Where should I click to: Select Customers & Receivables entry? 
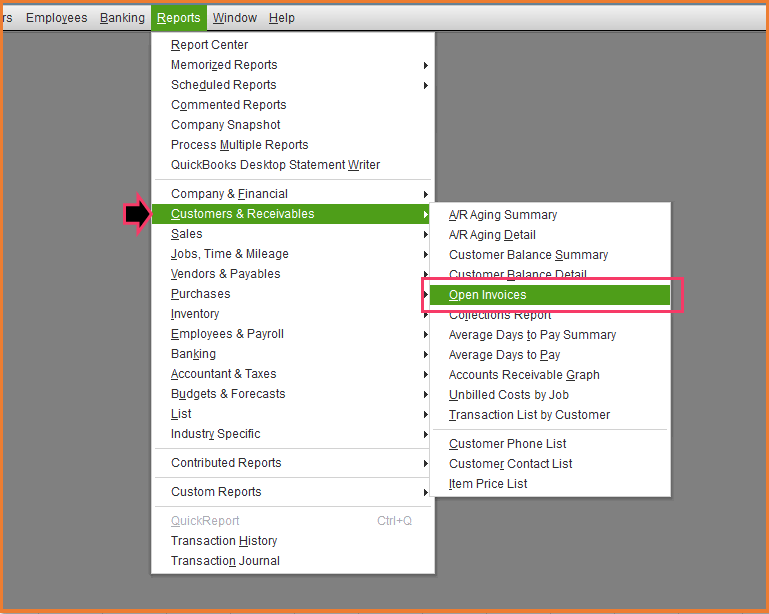tap(291, 214)
